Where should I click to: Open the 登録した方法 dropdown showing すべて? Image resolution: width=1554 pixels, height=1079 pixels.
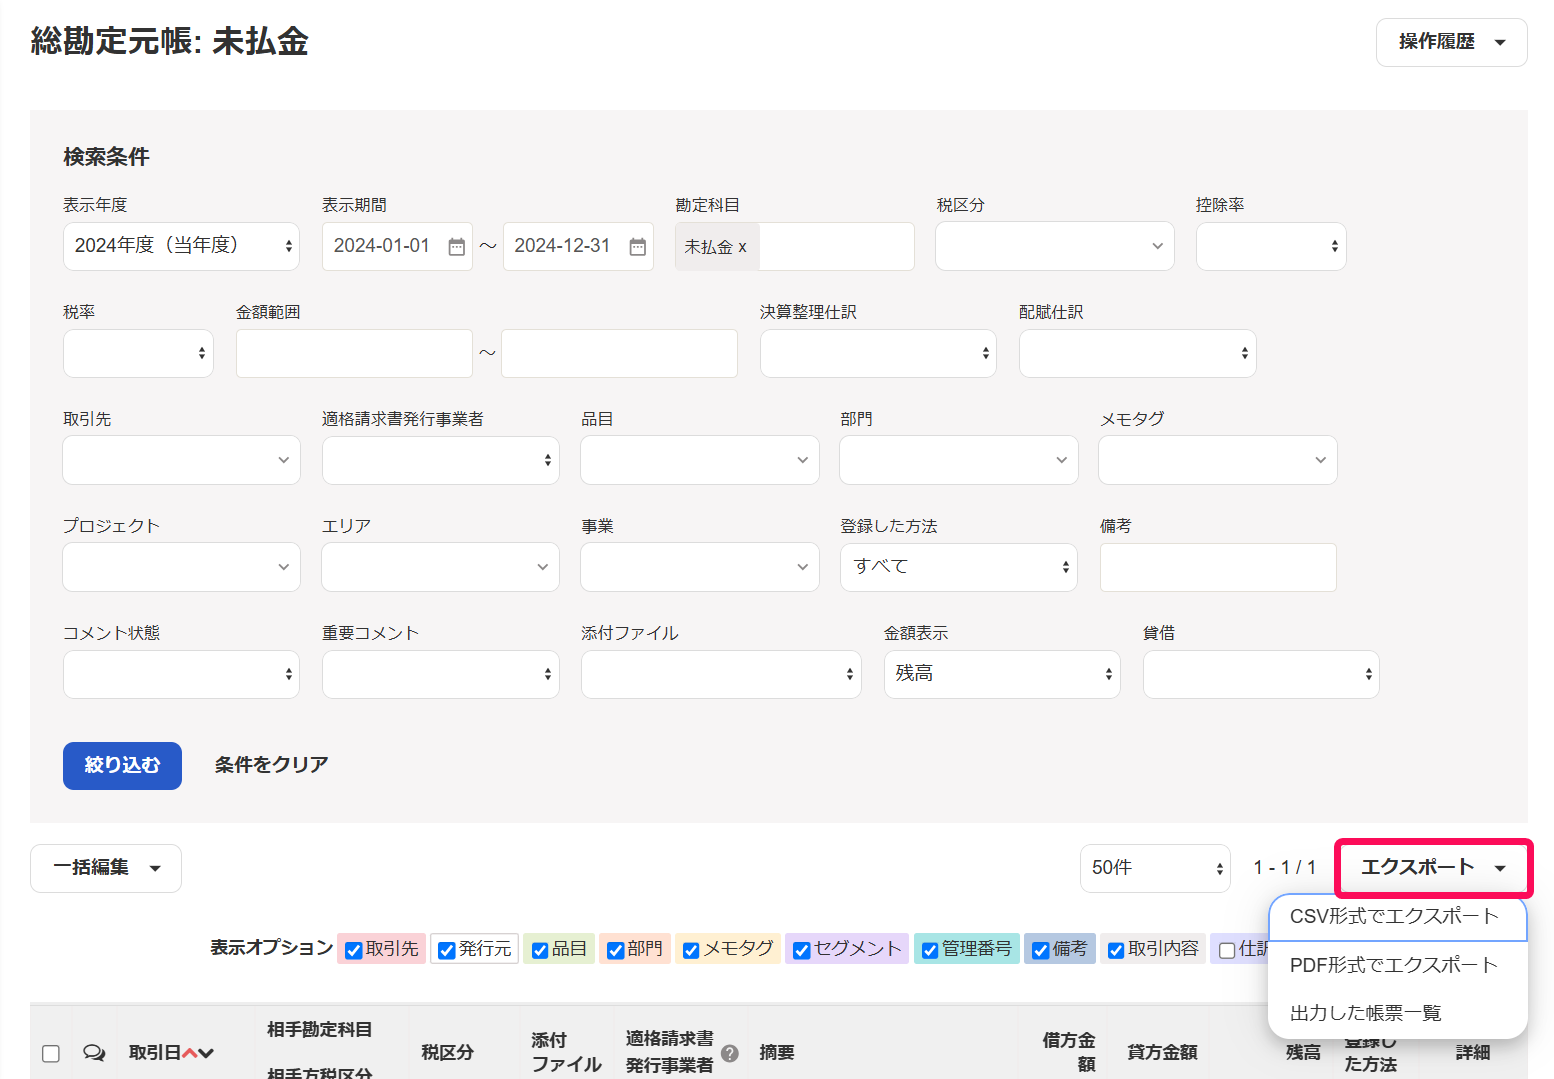[x=958, y=567]
